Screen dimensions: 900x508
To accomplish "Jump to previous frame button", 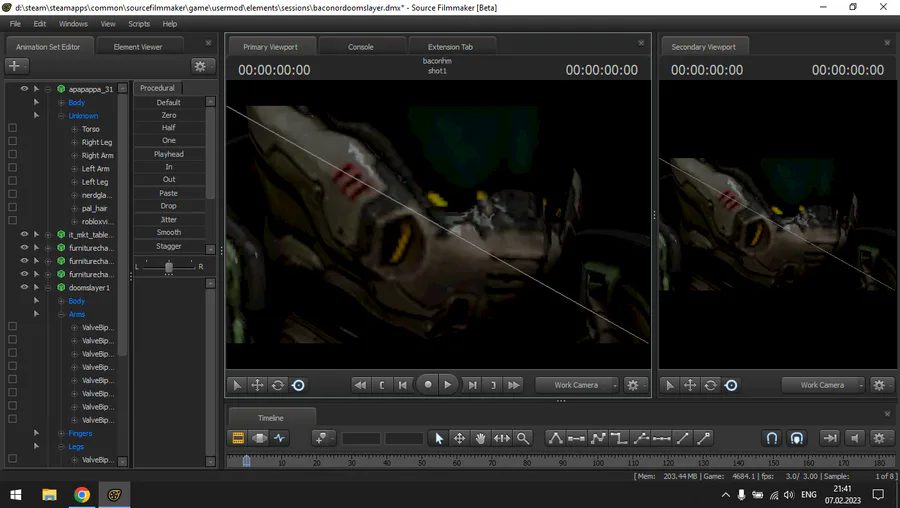I will coord(403,385).
